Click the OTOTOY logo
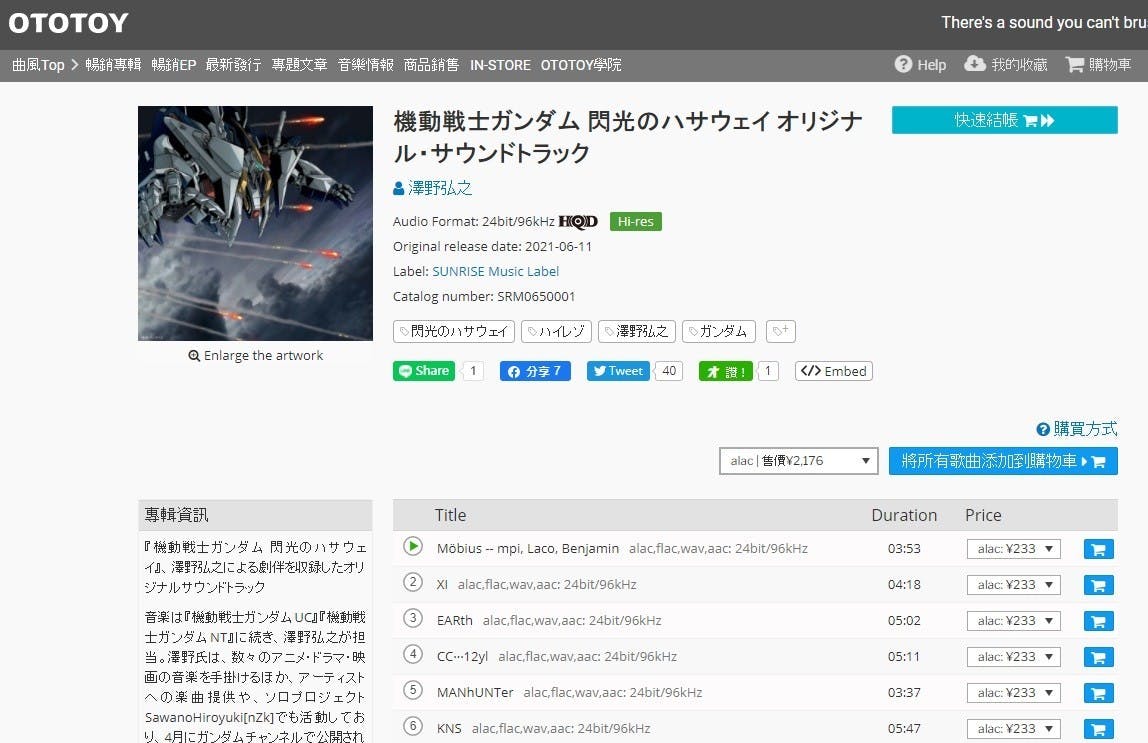 coord(68,23)
